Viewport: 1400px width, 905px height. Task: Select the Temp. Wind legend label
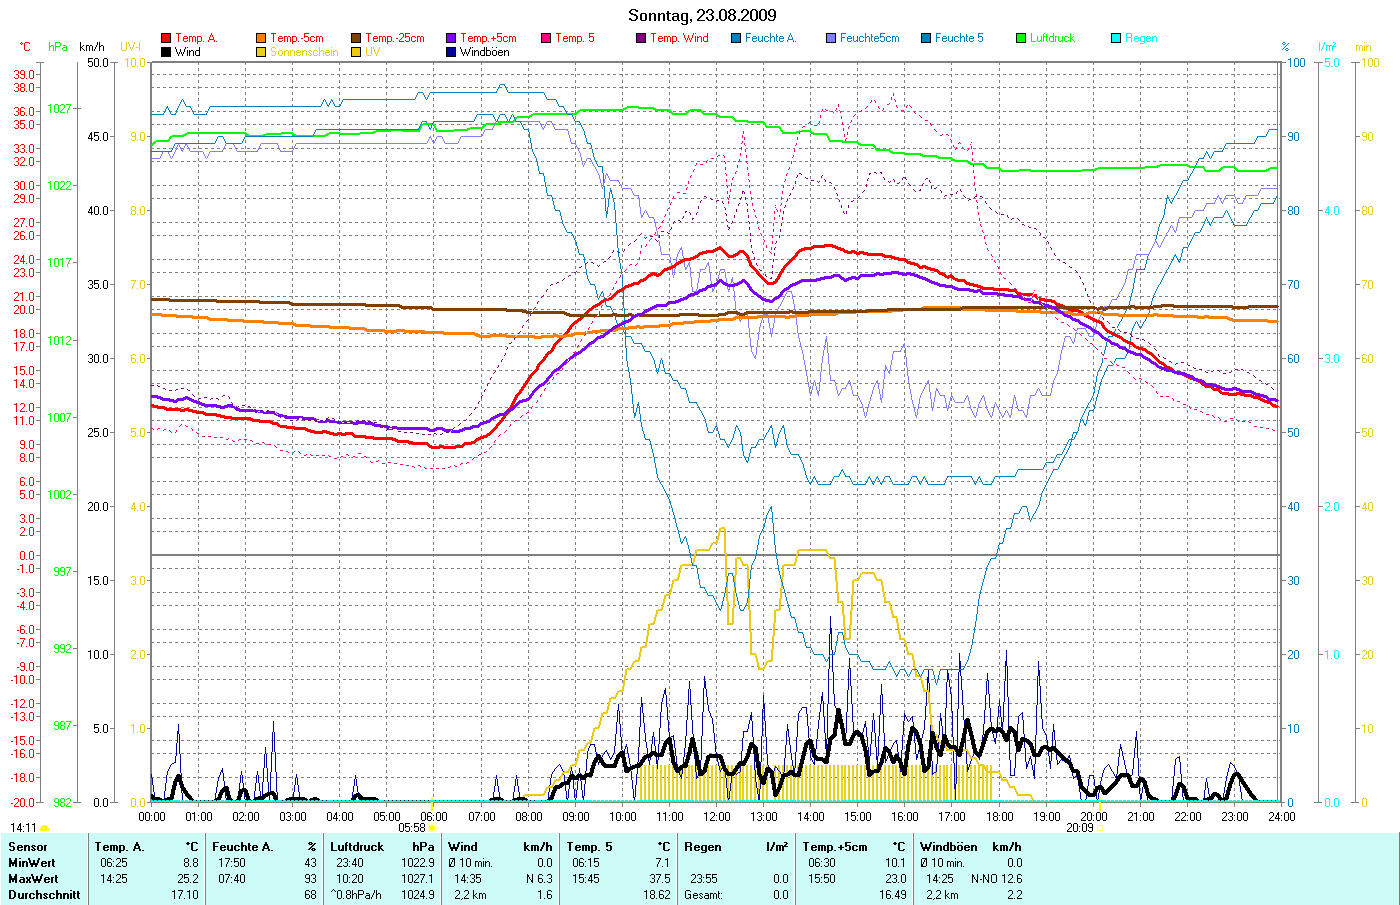pyautogui.click(x=679, y=38)
